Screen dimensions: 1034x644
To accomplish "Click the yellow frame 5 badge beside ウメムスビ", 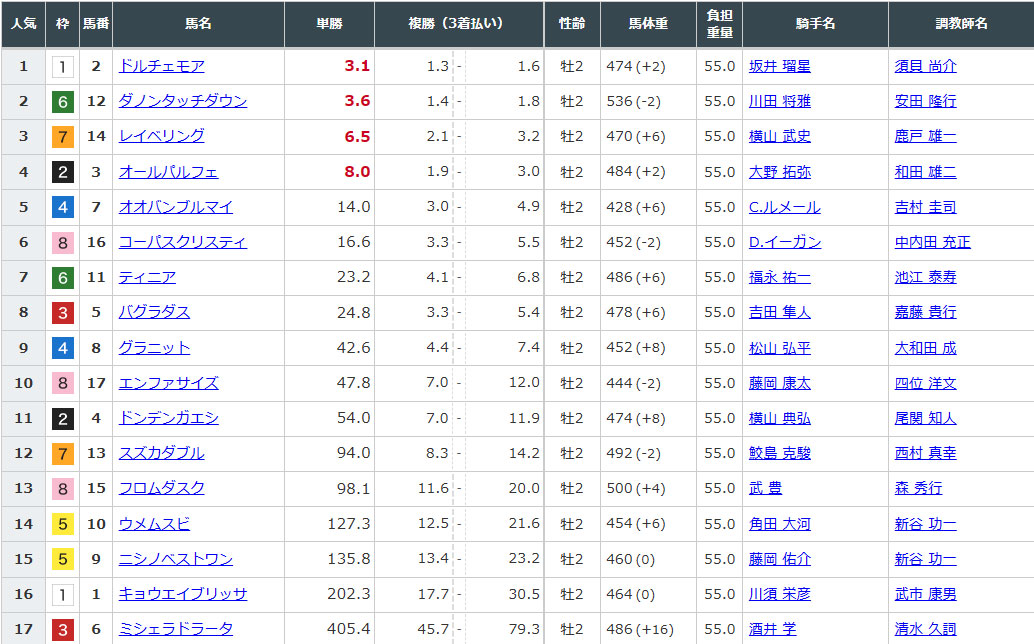I will click(x=62, y=524).
